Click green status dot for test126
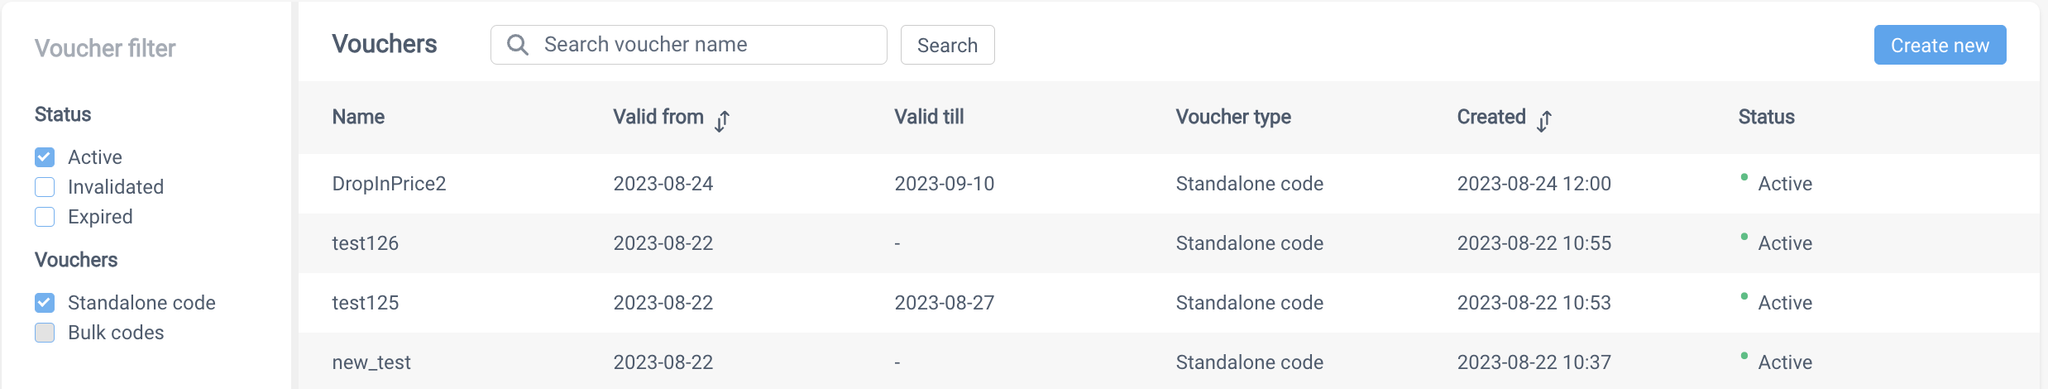The image size is (2048, 389). click(x=1744, y=237)
